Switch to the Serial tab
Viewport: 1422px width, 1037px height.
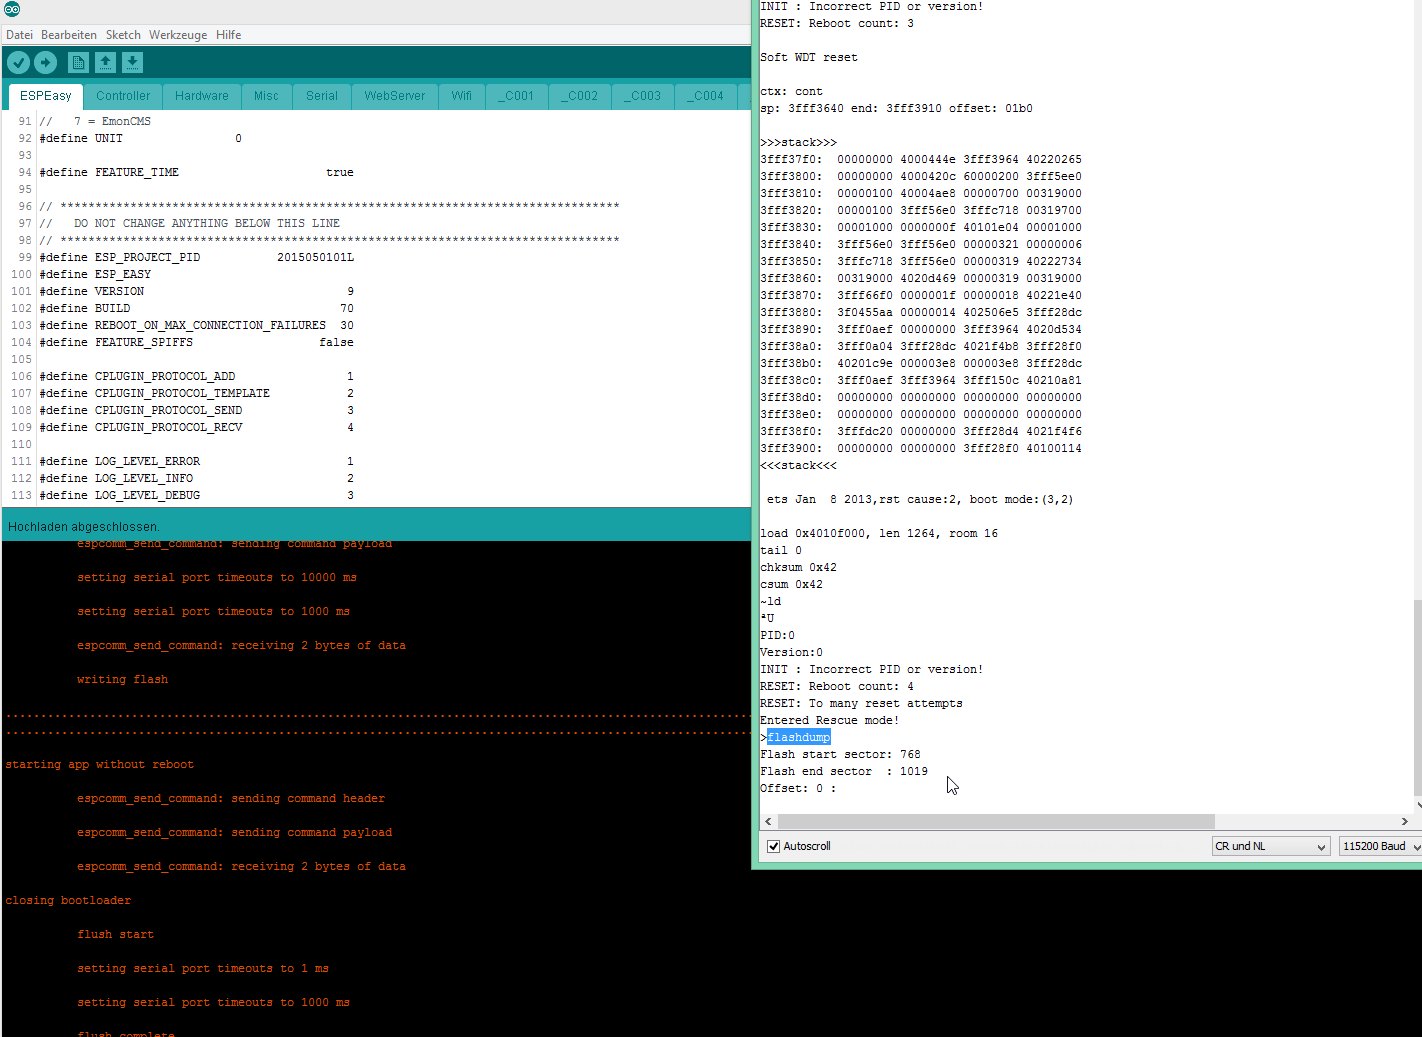pos(321,96)
